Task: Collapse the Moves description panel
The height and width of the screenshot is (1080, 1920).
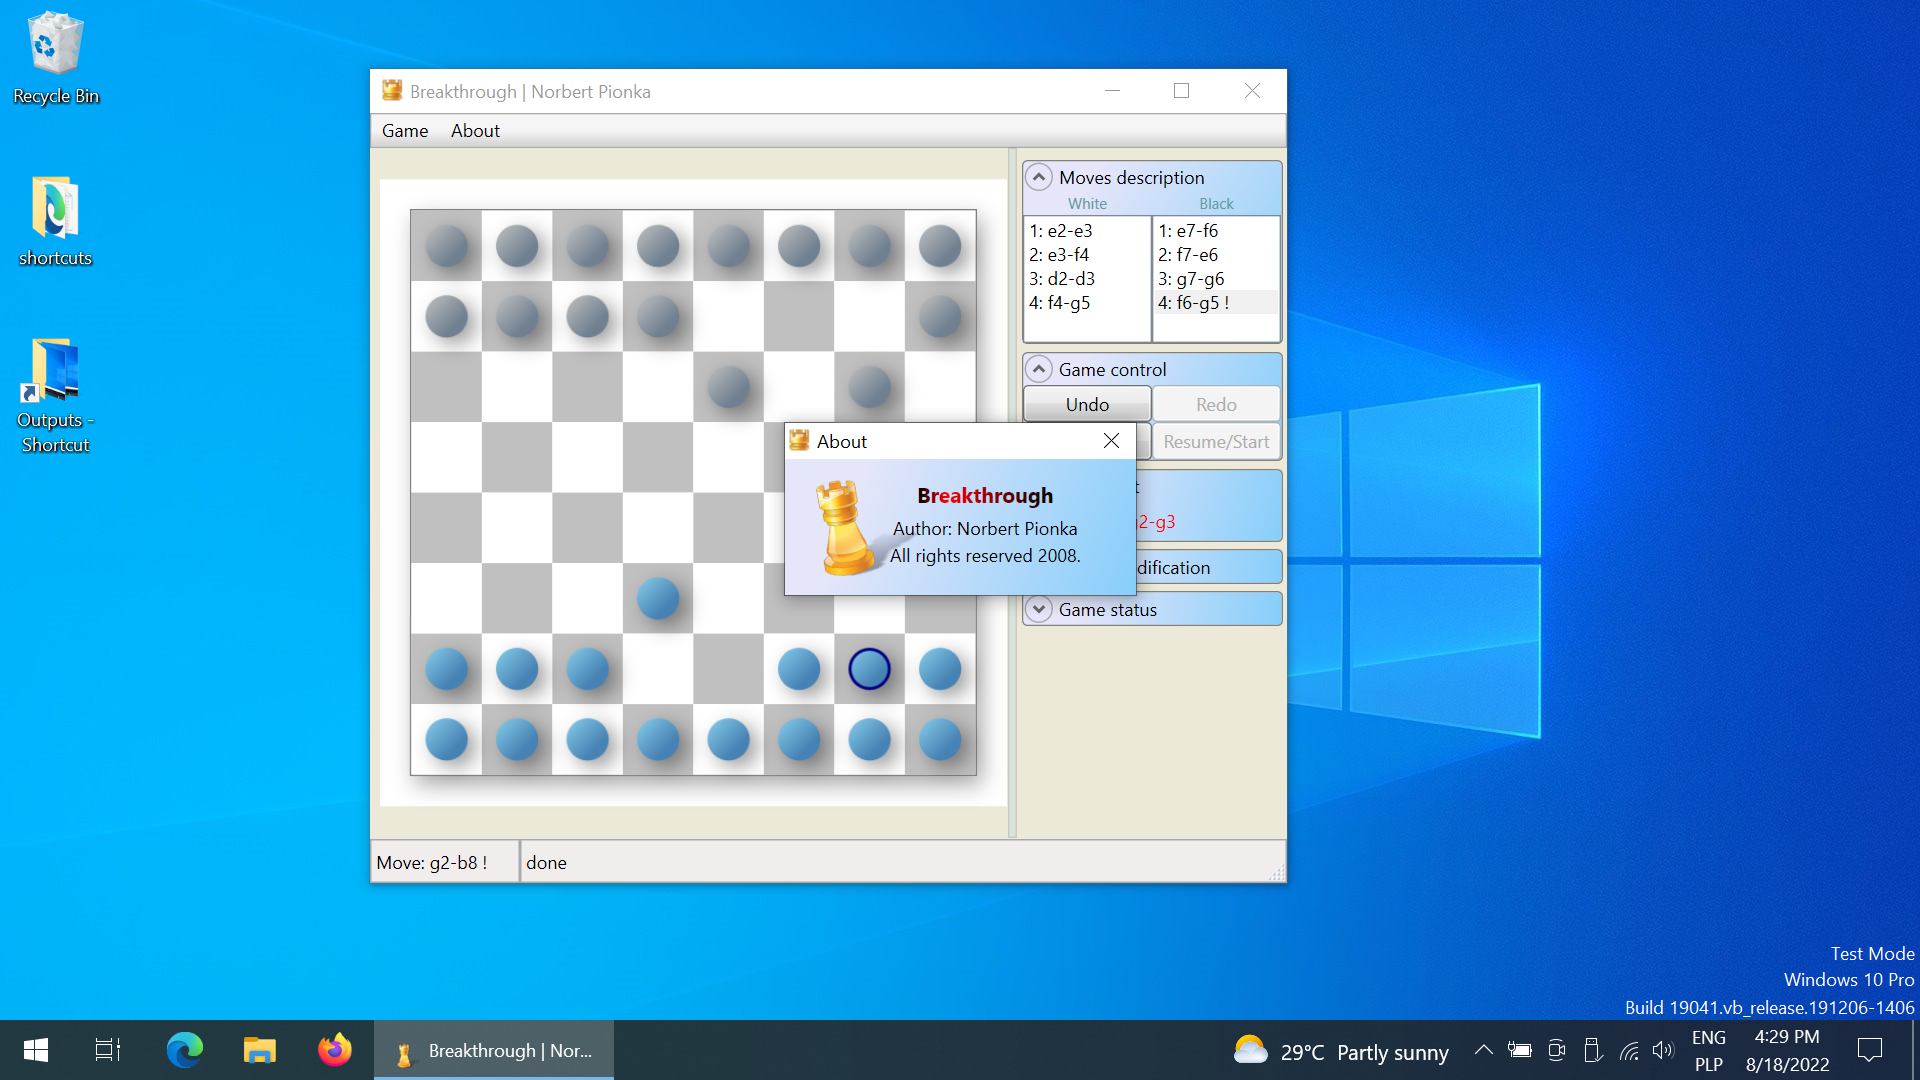Action: (x=1039, y=176)
